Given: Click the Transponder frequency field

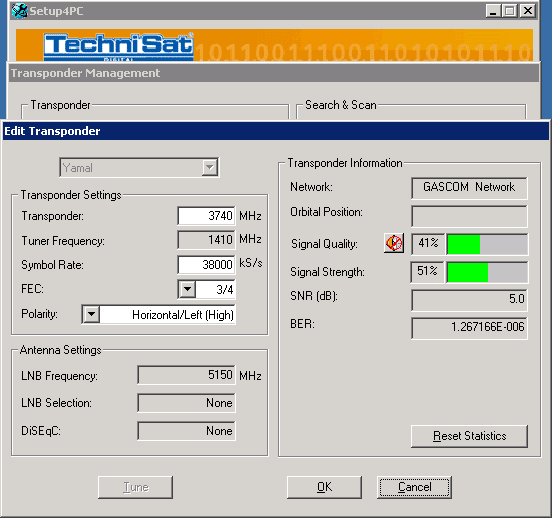Looking at the screenshot, I should [206, 216].
